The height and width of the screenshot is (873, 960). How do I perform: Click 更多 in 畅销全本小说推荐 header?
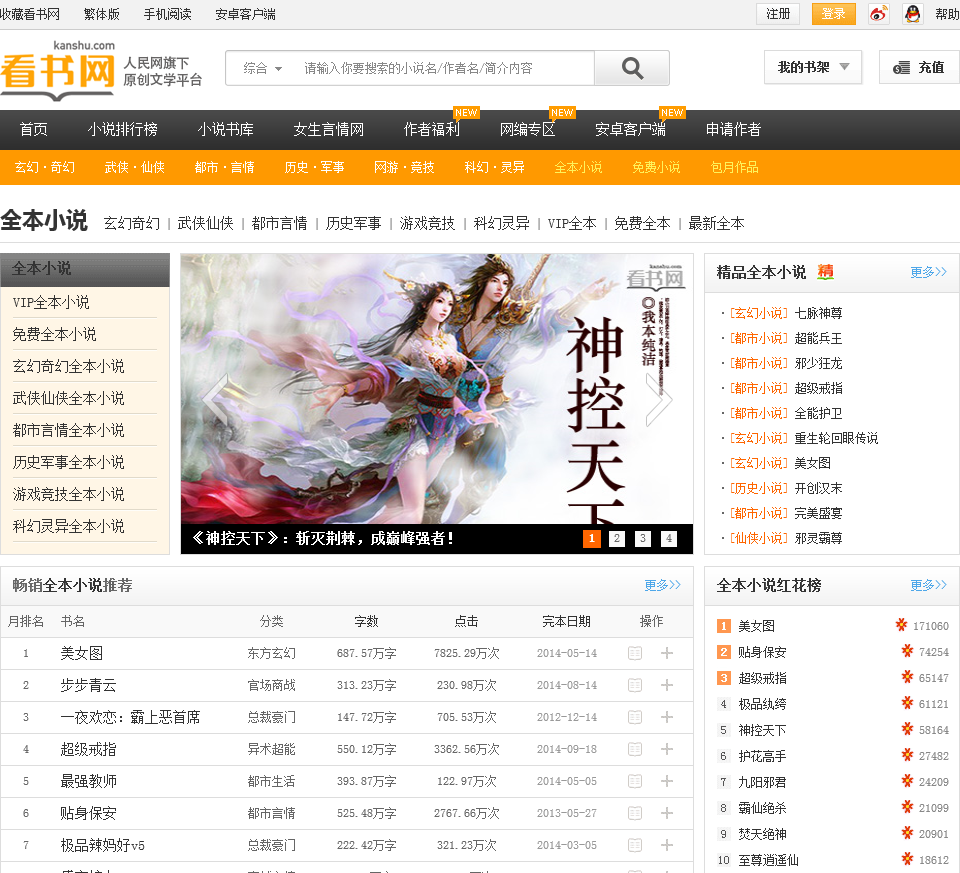pyautogui.click(x=662, y=585)
